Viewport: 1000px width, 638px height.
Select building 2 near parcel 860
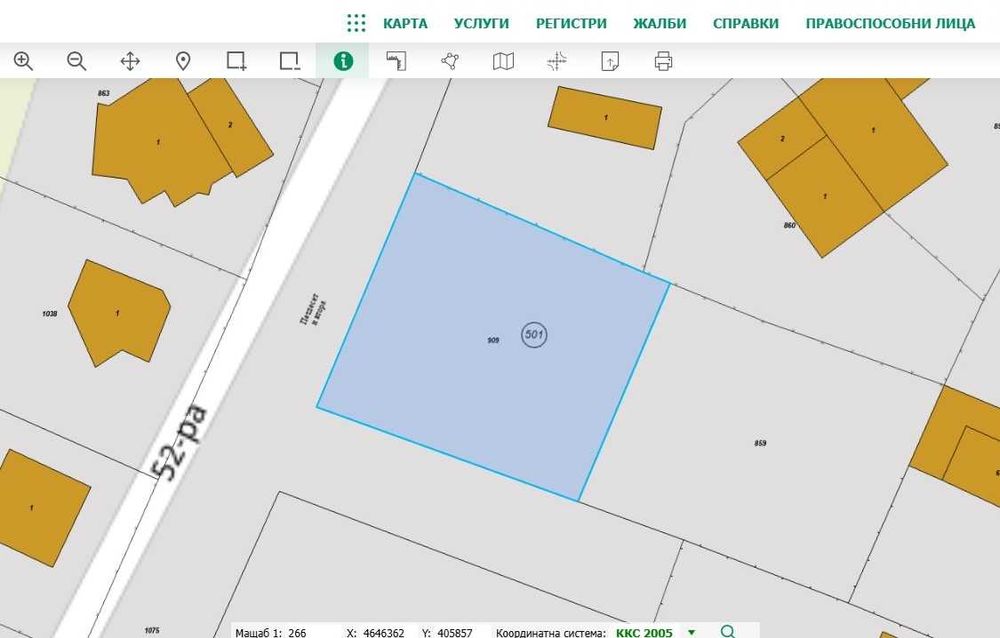783,138
